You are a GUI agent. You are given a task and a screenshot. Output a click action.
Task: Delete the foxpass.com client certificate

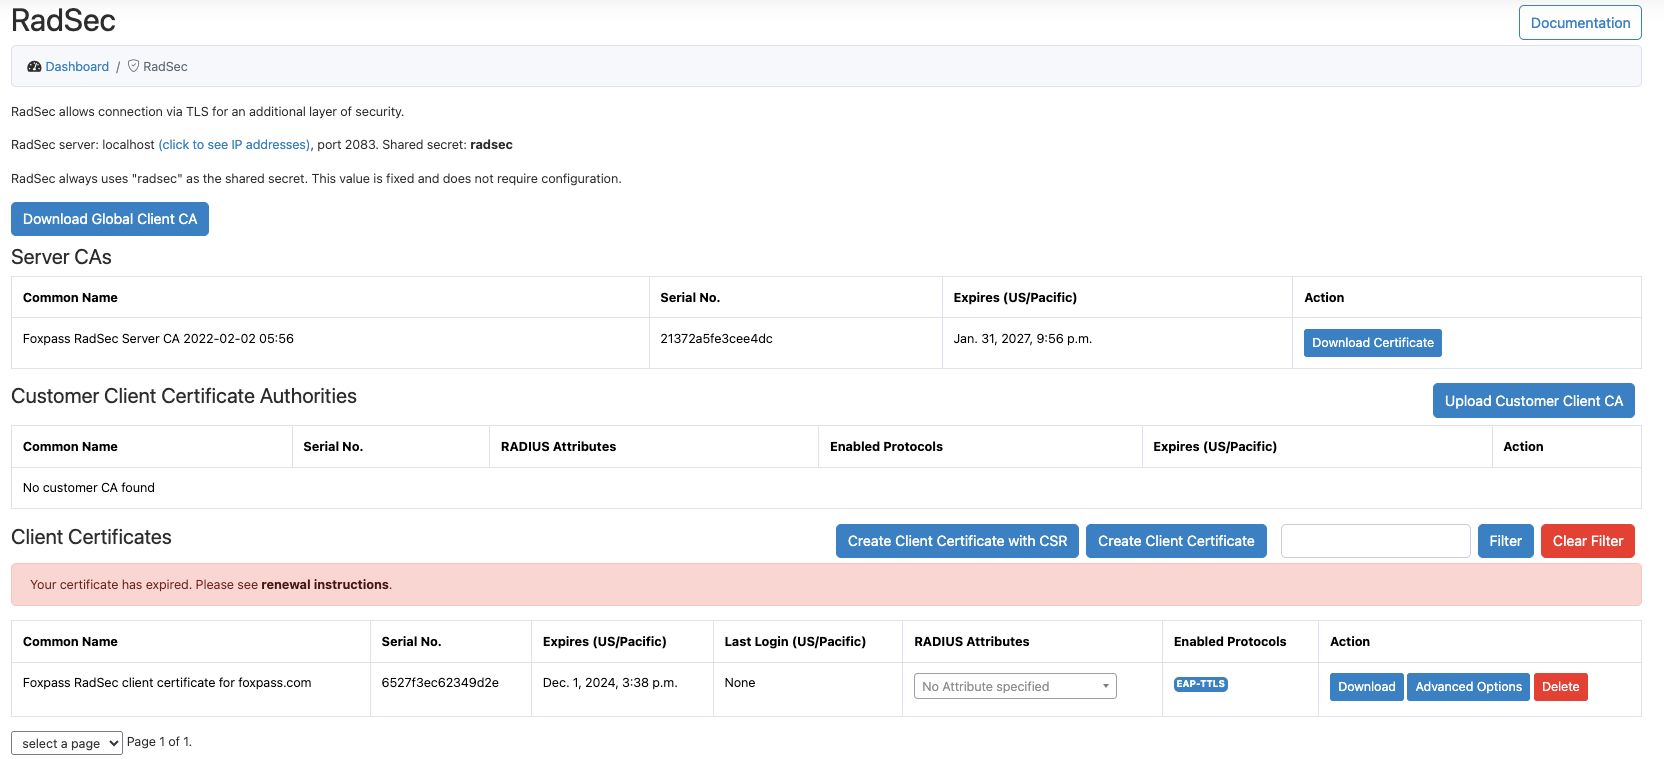coord(1560,687)
